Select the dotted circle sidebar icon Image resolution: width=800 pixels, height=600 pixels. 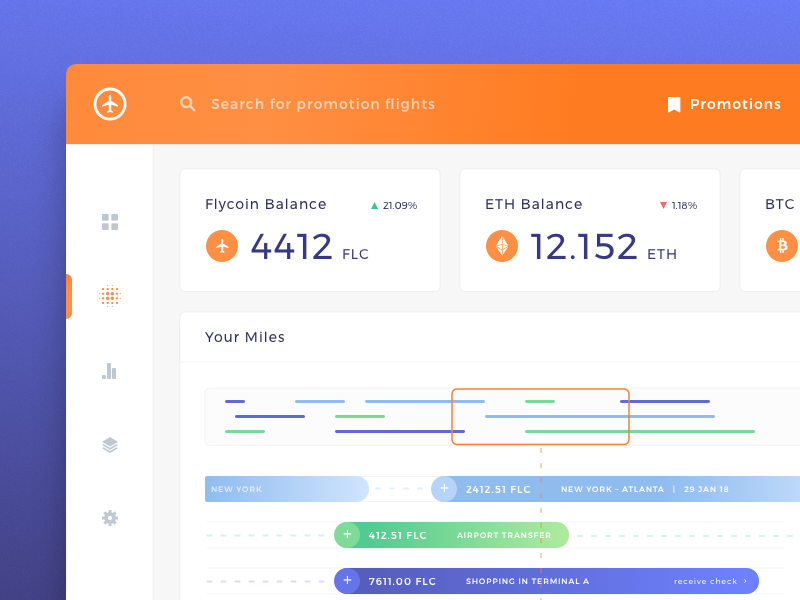point(110,296)
